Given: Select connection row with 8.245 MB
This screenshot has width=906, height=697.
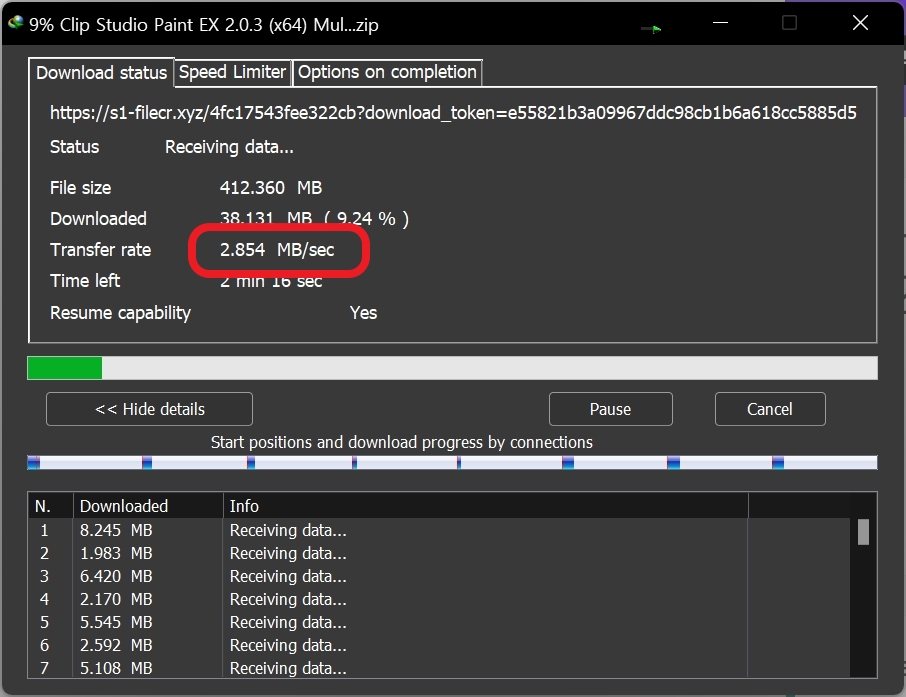Looking at the screenshot, I should tap(439, 530).
